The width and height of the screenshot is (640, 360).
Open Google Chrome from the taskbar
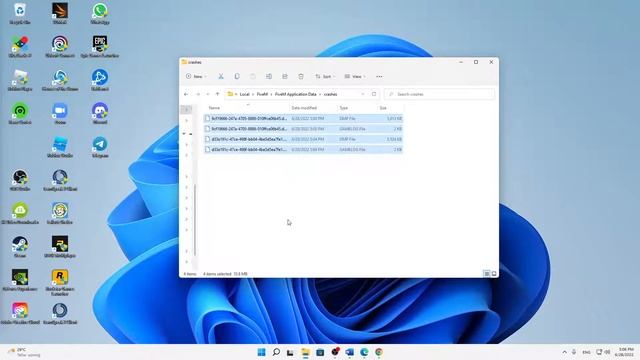pyautogui.click(x=379, y=352)
